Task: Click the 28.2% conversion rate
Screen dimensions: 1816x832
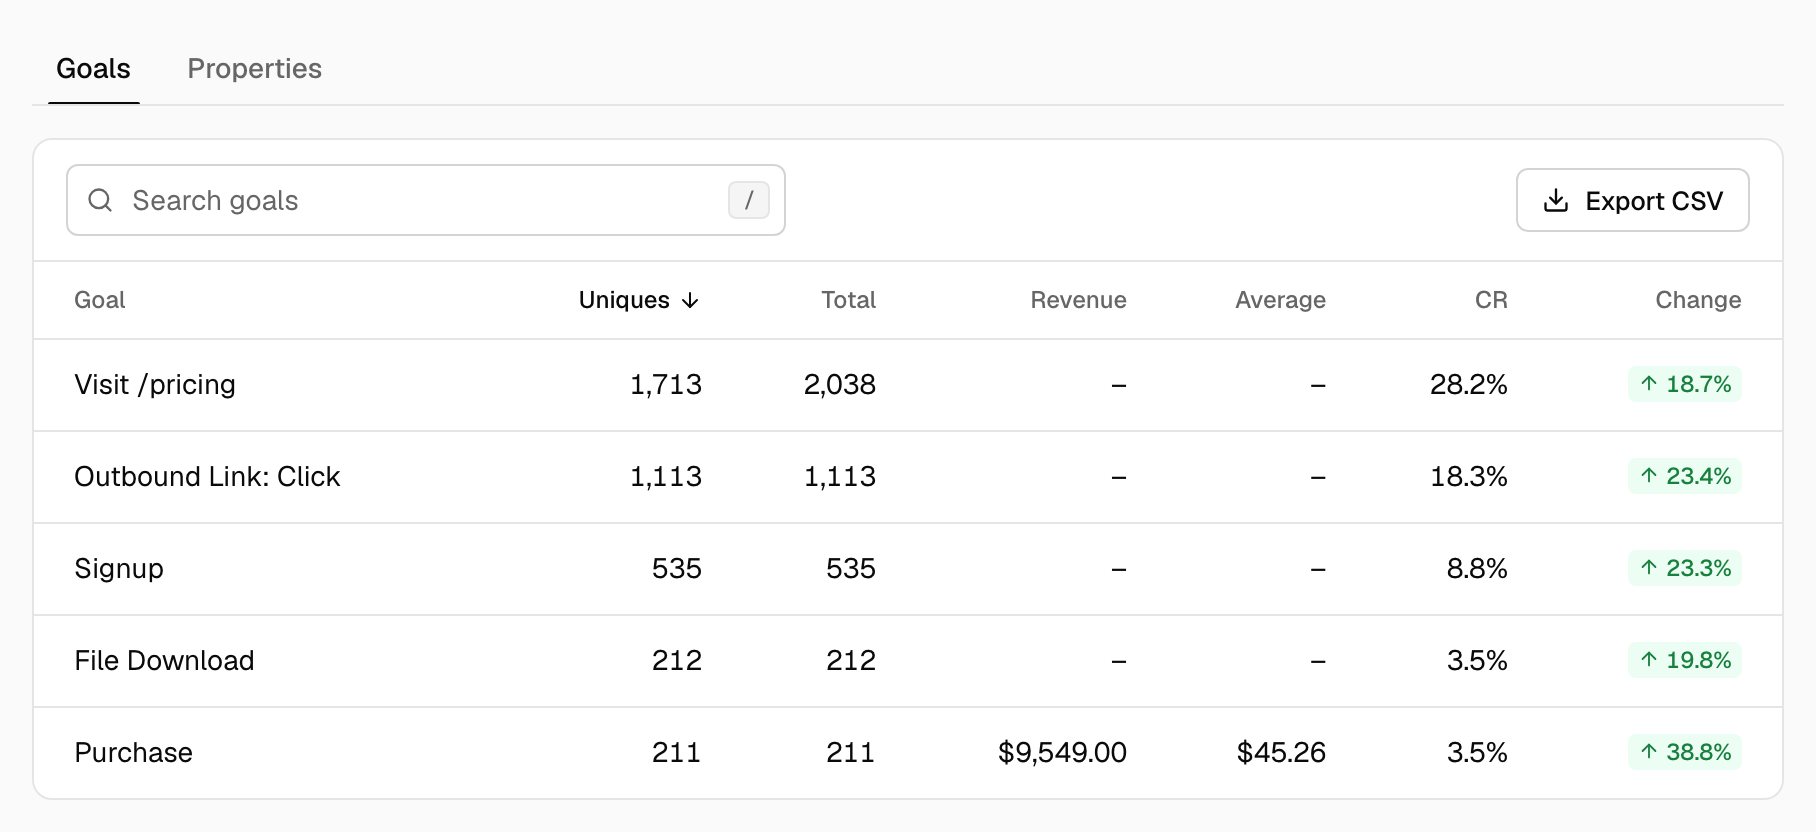Action: (x=1468, y=385)
